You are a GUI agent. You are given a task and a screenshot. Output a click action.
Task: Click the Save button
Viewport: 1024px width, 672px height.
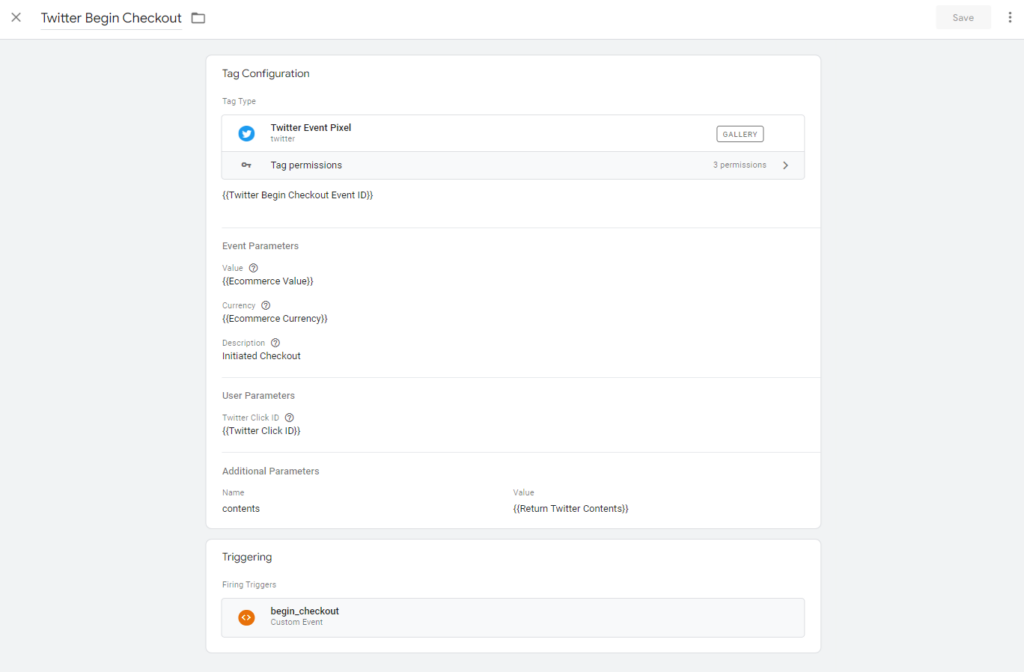point(962,18)
